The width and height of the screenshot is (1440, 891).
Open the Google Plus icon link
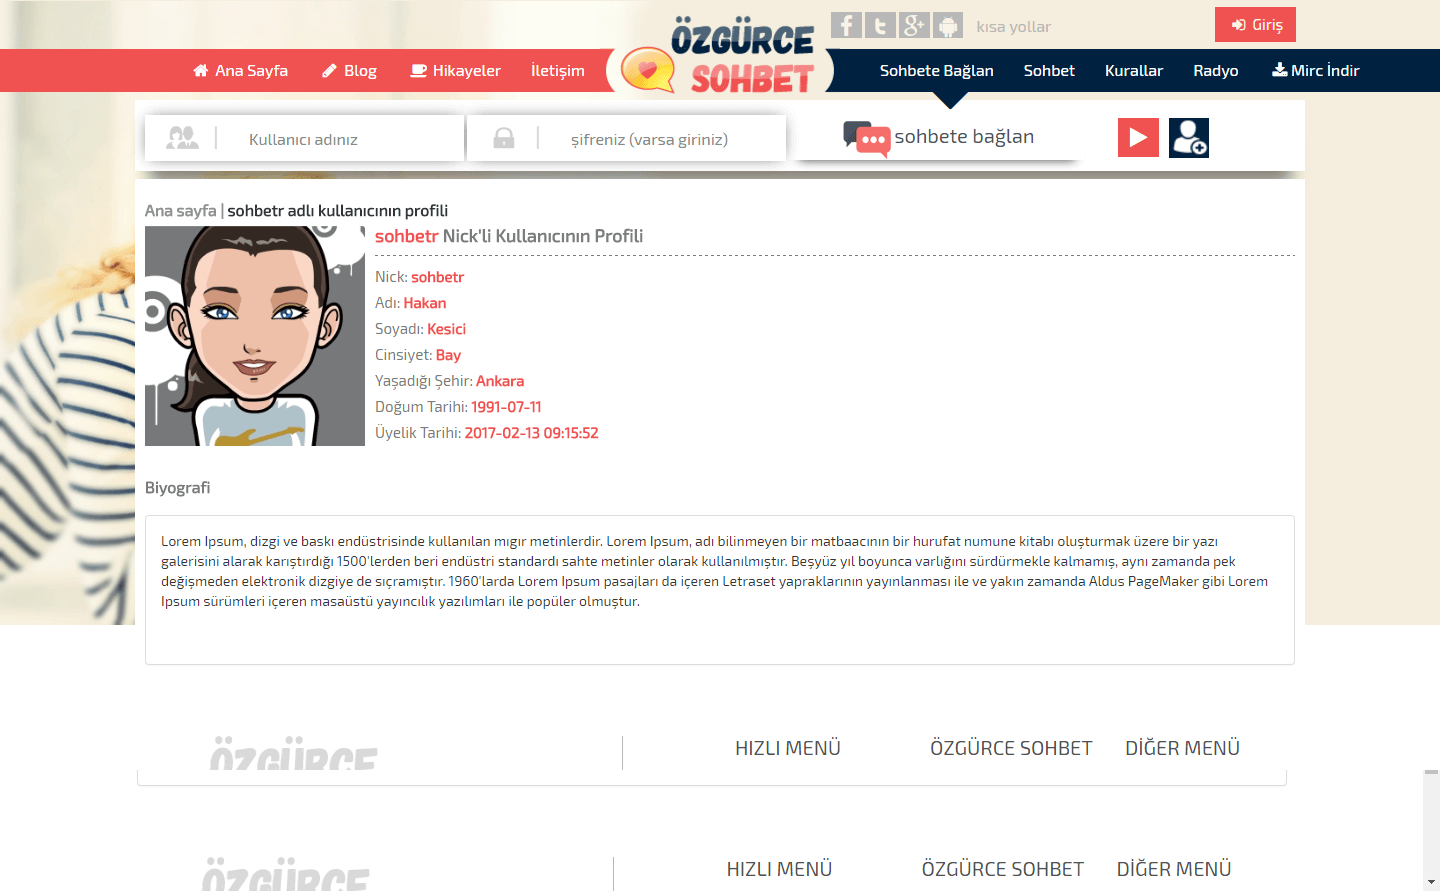click(914, 25)
